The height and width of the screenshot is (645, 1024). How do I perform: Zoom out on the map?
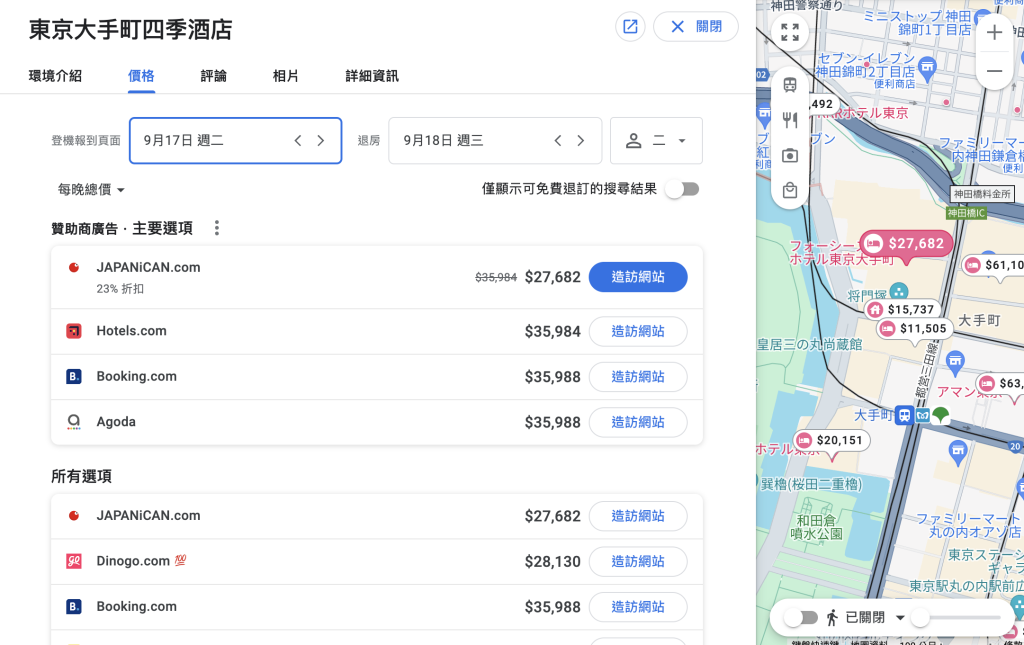(994, 71)
